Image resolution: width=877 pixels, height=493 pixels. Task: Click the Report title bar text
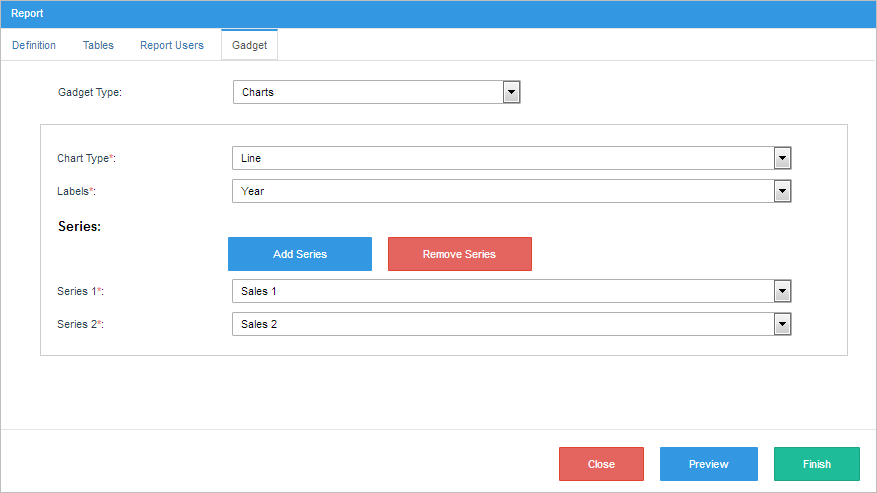click(27, 14)
